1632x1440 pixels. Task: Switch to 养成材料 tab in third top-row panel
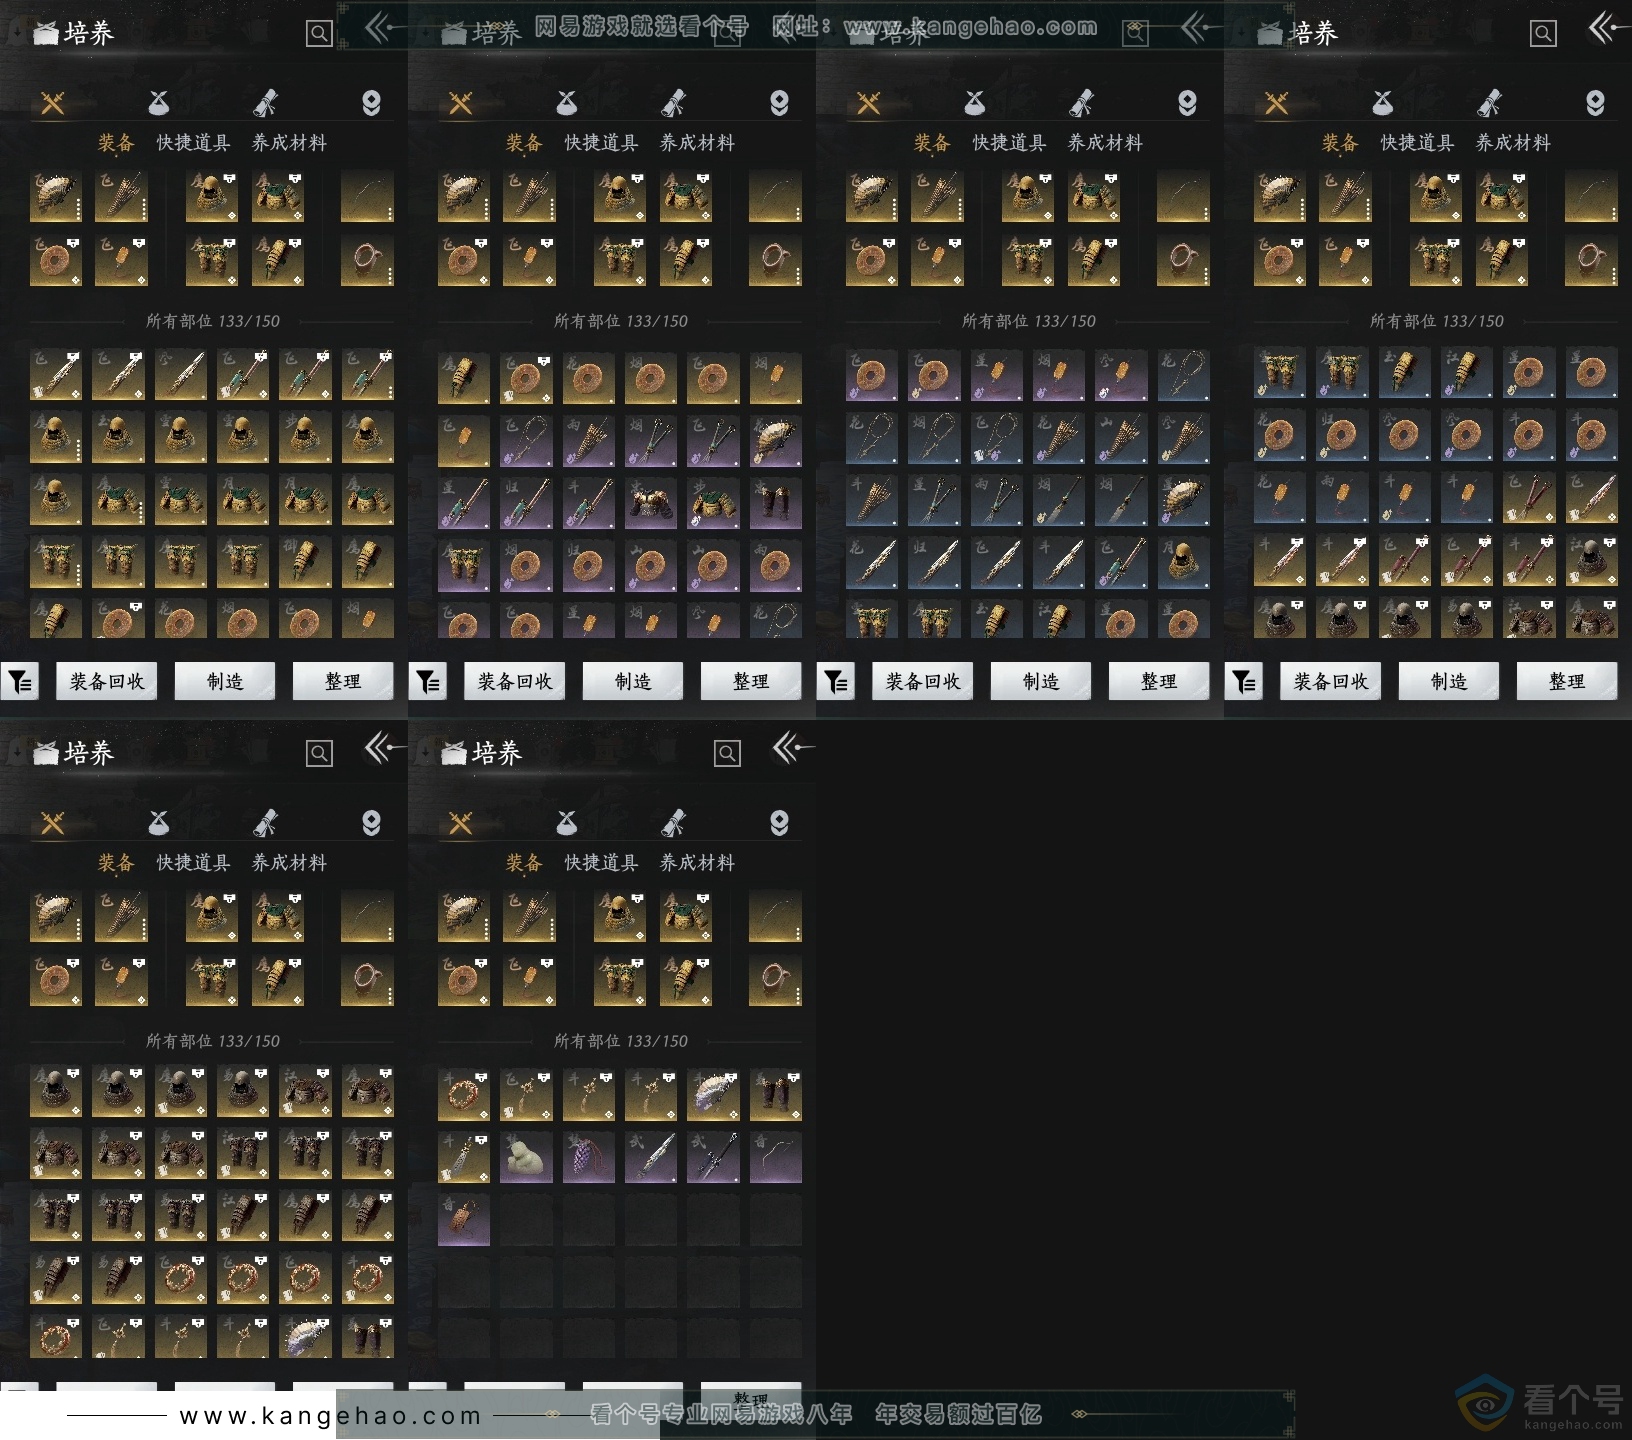[1105, 143]
